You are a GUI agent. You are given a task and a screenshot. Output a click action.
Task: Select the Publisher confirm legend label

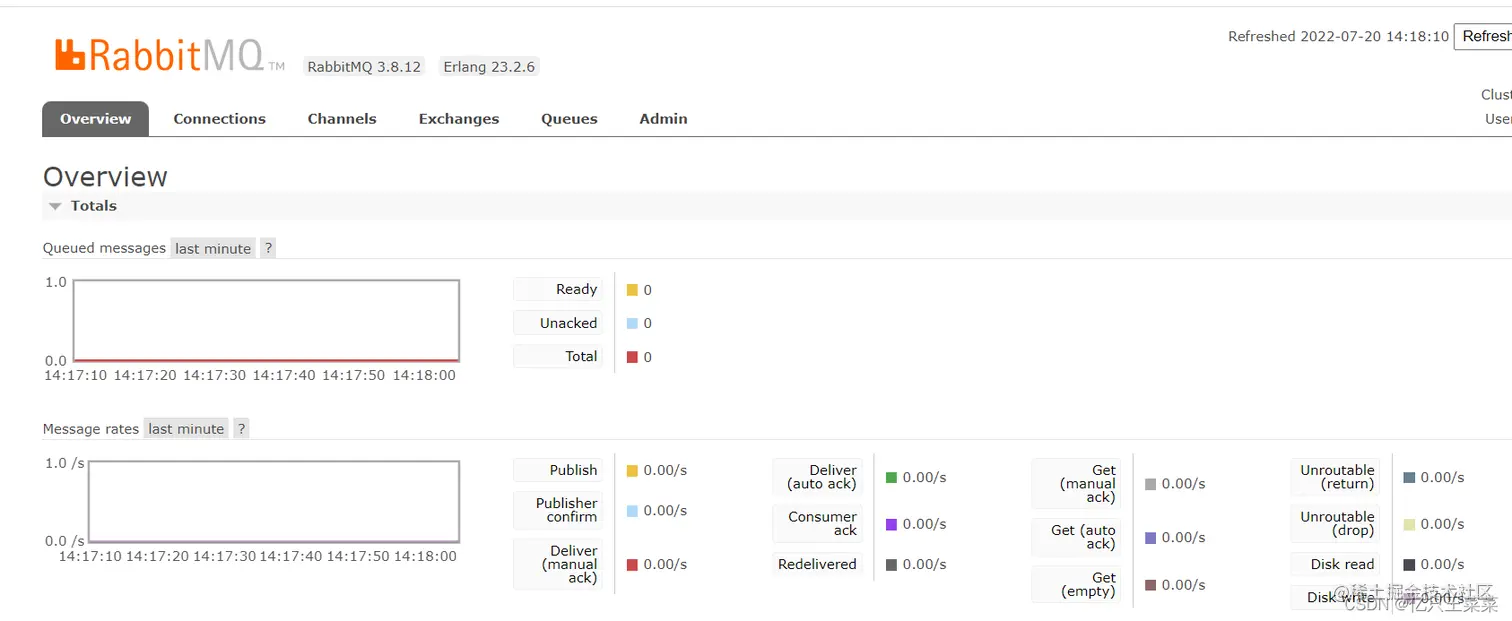558,510
